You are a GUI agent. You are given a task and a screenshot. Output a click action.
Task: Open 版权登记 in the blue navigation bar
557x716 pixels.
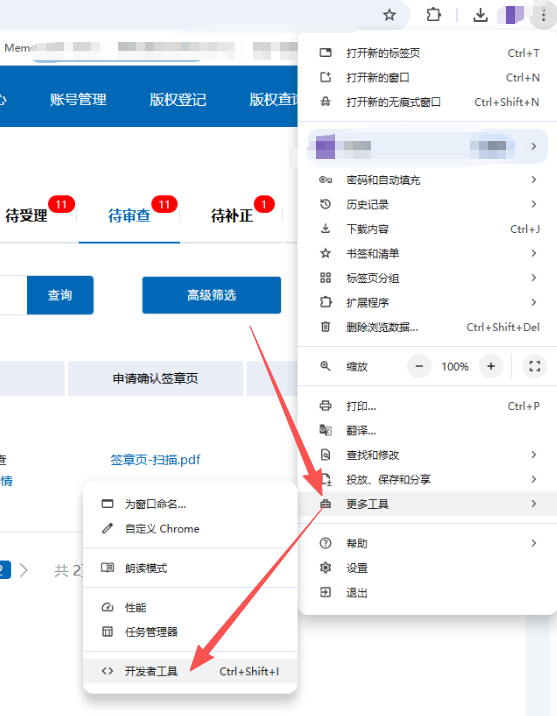coord(178,99)
